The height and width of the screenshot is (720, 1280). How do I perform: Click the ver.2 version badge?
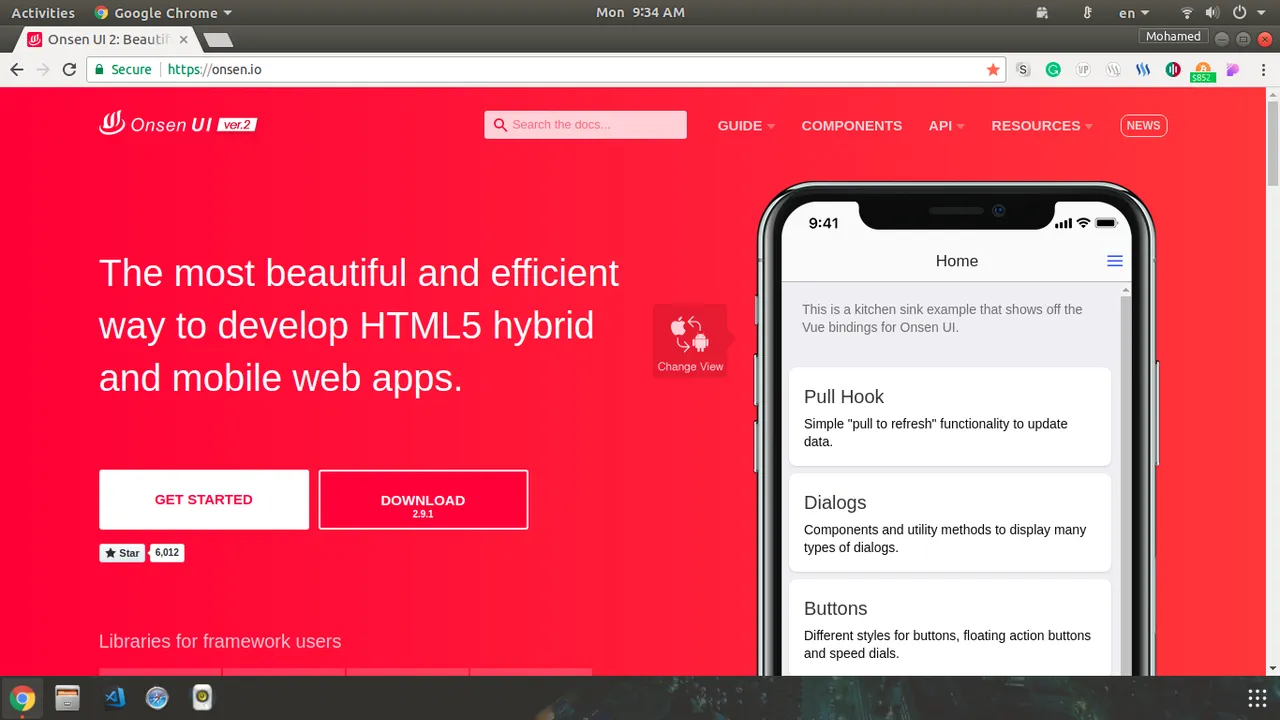coord(237,125)
